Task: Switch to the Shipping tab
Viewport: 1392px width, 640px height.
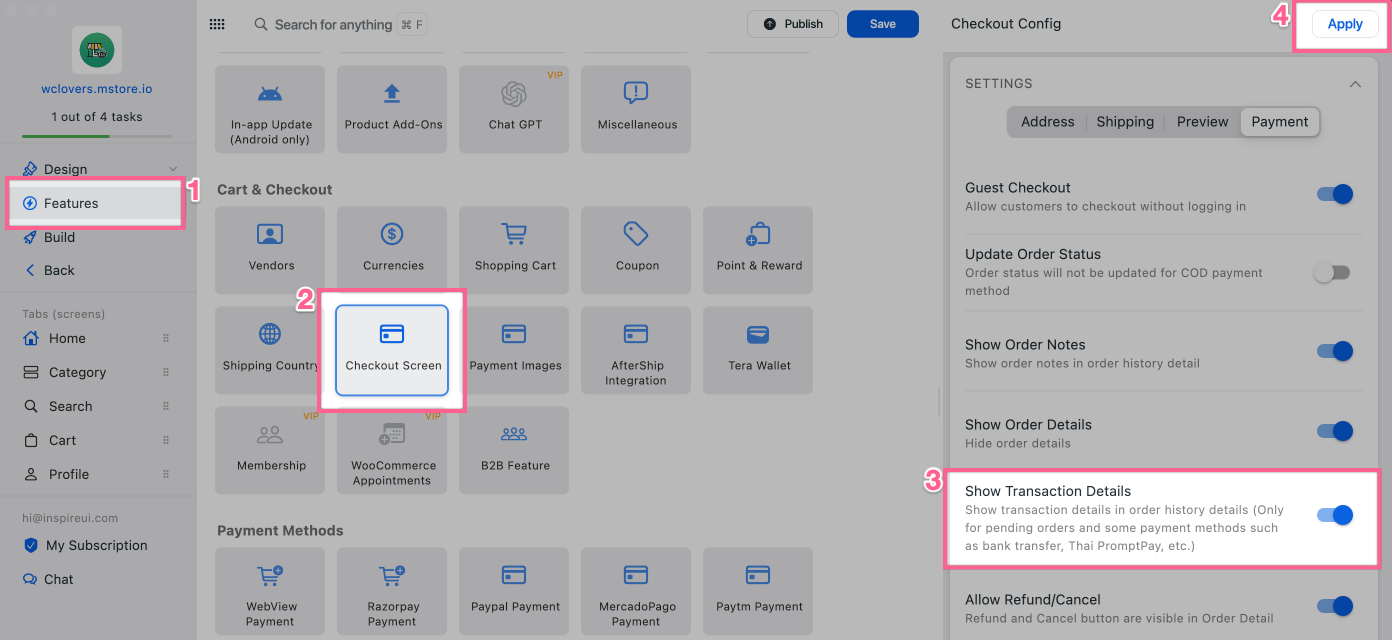Action: pos(1124,122)
